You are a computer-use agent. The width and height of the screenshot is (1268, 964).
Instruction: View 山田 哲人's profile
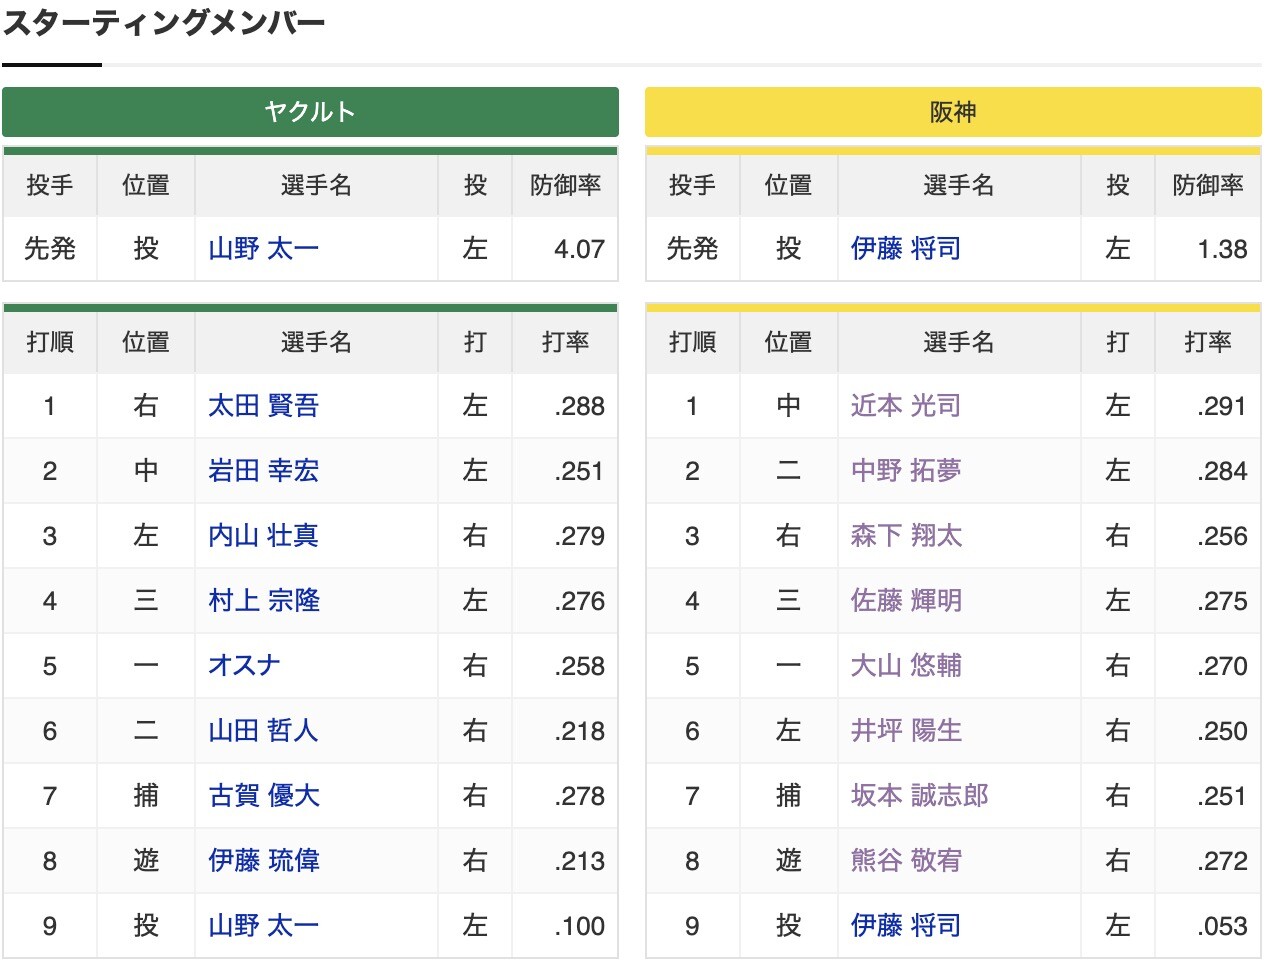[261, 730]
